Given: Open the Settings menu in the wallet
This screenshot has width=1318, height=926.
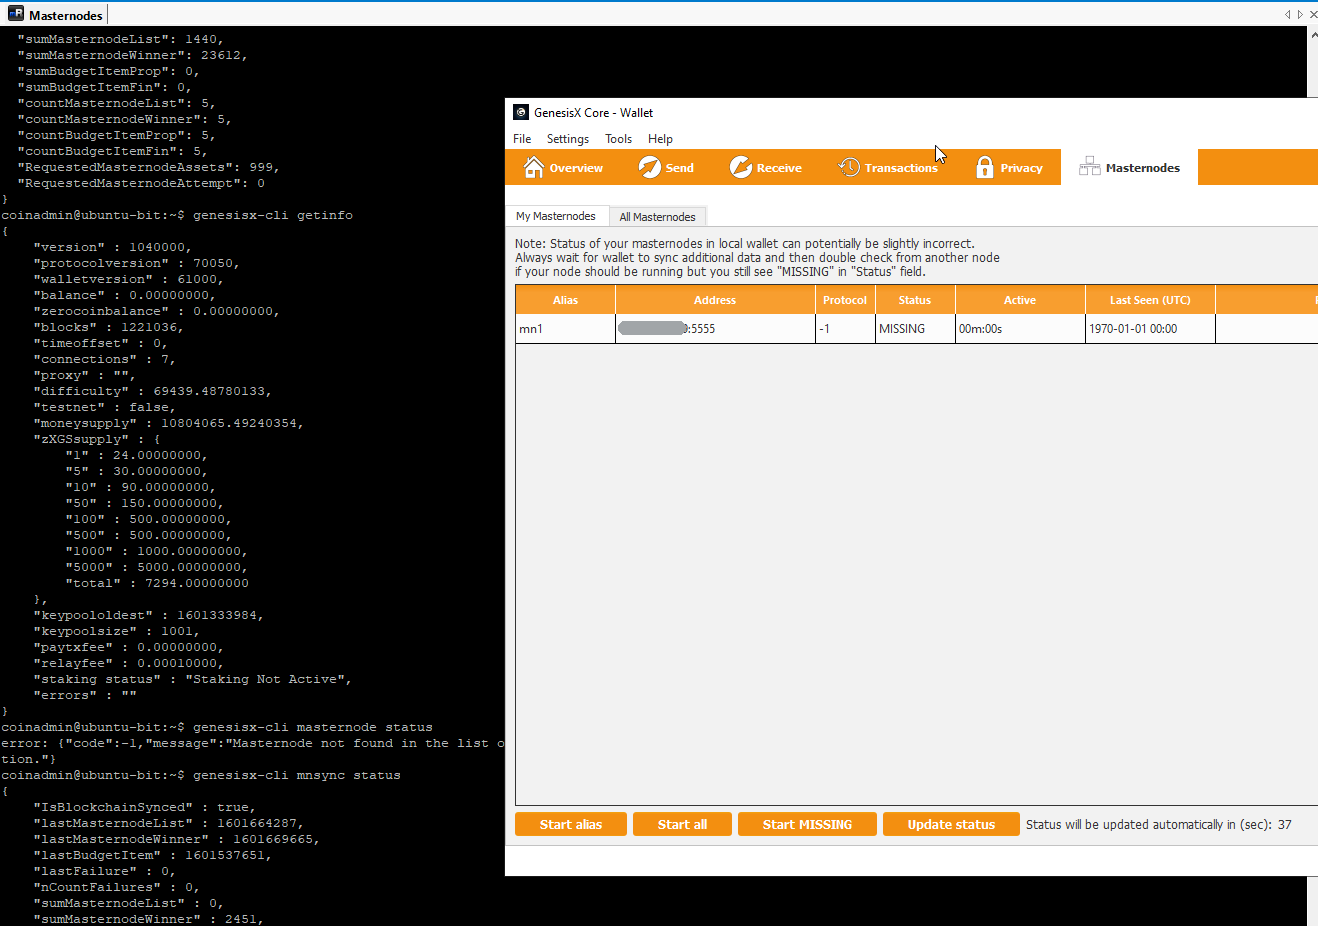Looking at the screenshot, I should coord(568,139).
